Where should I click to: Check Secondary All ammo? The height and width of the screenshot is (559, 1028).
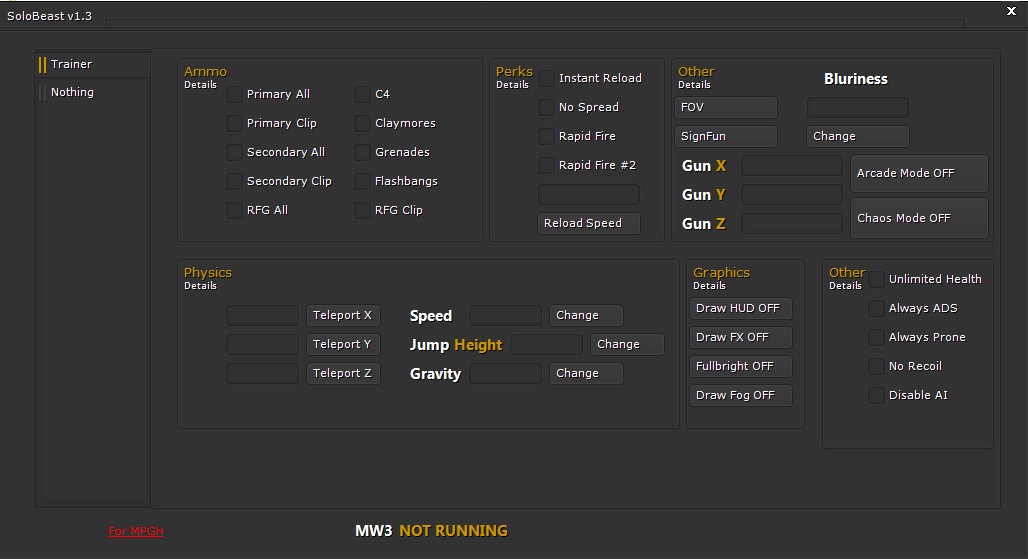coord(234,152)
